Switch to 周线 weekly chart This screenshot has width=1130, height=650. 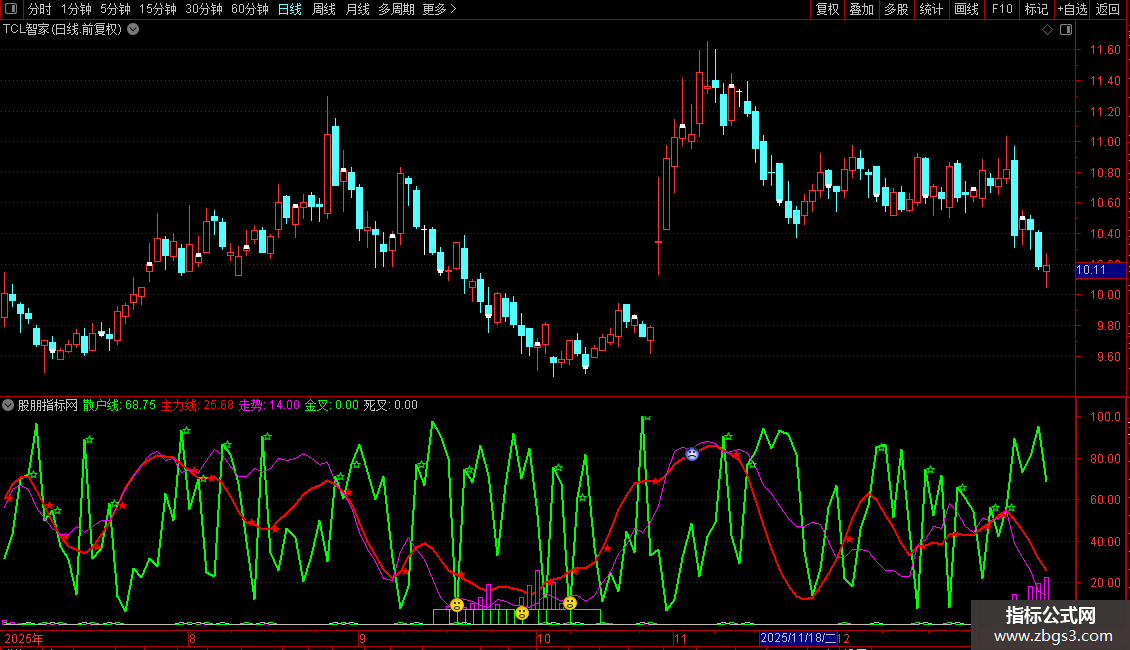click(x=324, y=9)
